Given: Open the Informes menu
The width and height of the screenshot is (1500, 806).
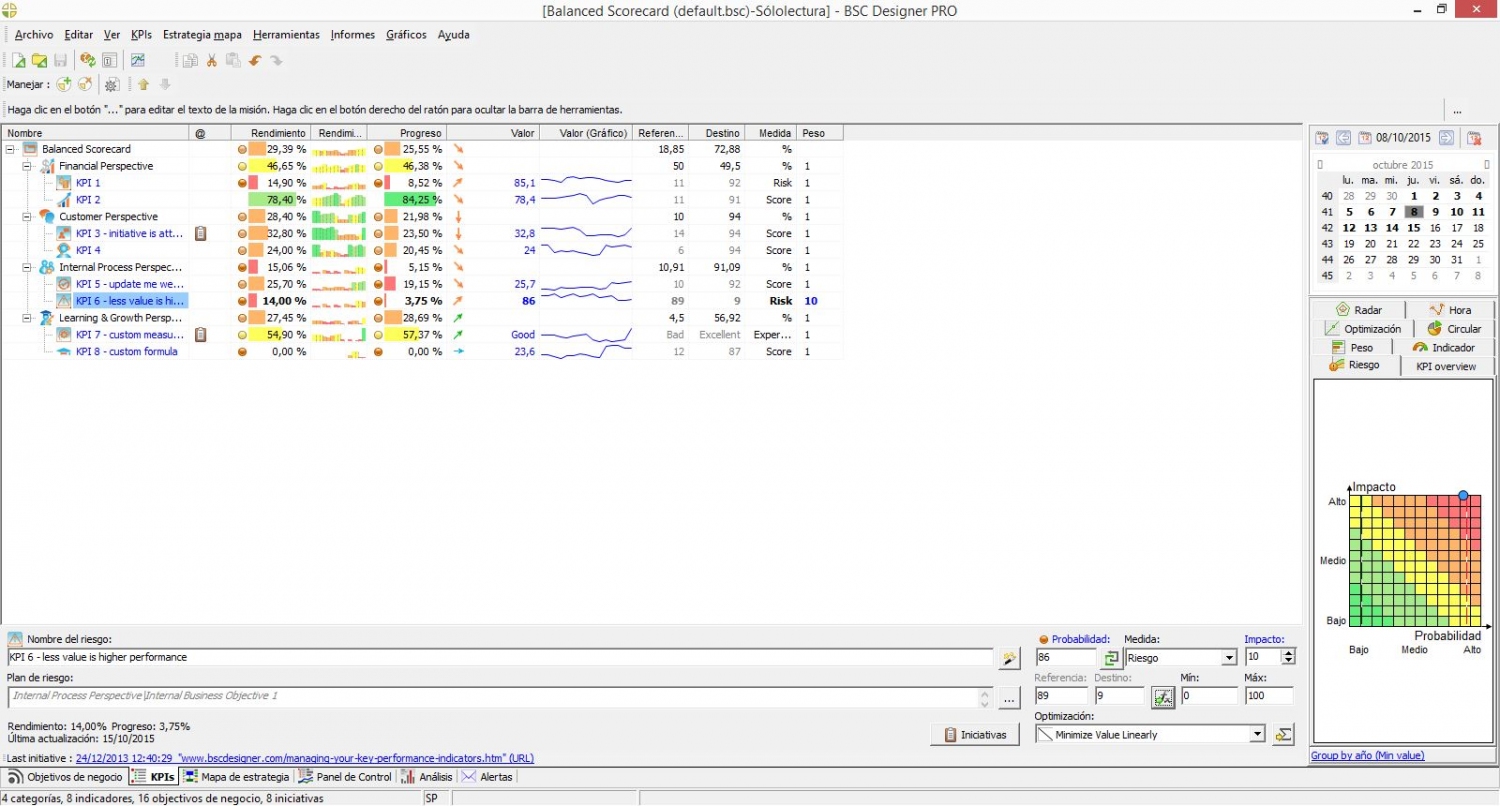Looking at the screenshot, I should 353,35.
